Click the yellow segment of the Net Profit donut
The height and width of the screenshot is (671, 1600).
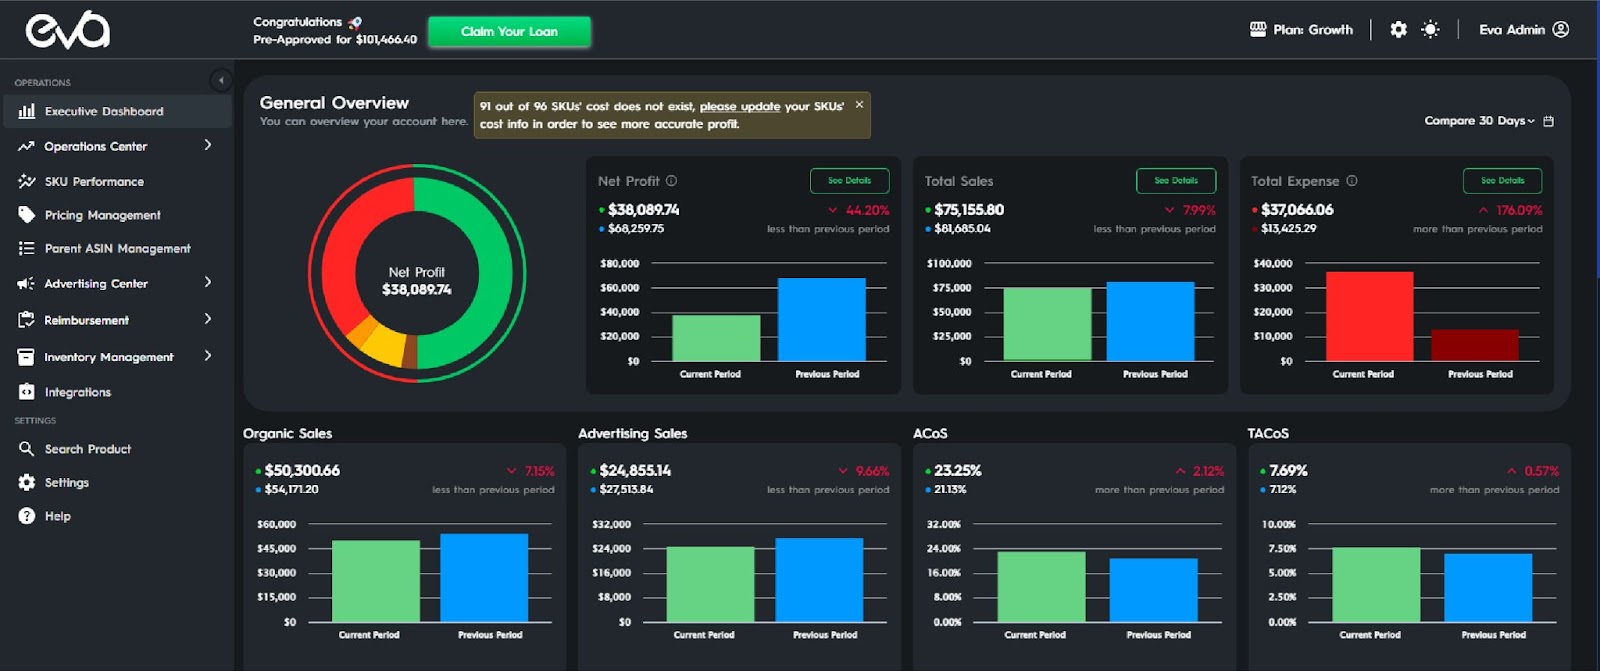point(384,346)
